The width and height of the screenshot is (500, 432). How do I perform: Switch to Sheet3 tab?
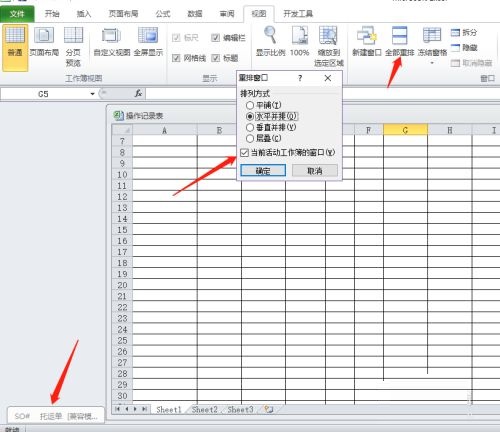click(x=240, y=409)
